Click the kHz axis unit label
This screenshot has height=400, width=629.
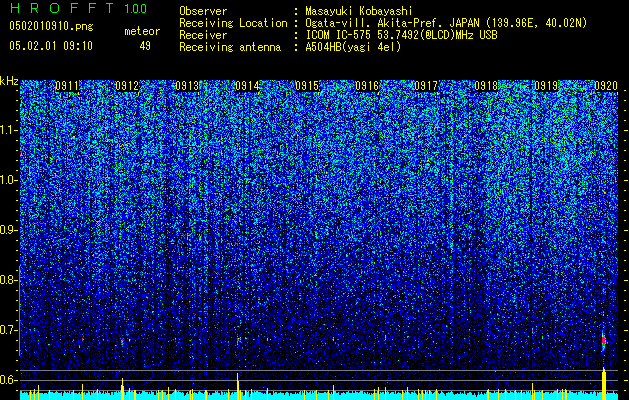point(9,81)
